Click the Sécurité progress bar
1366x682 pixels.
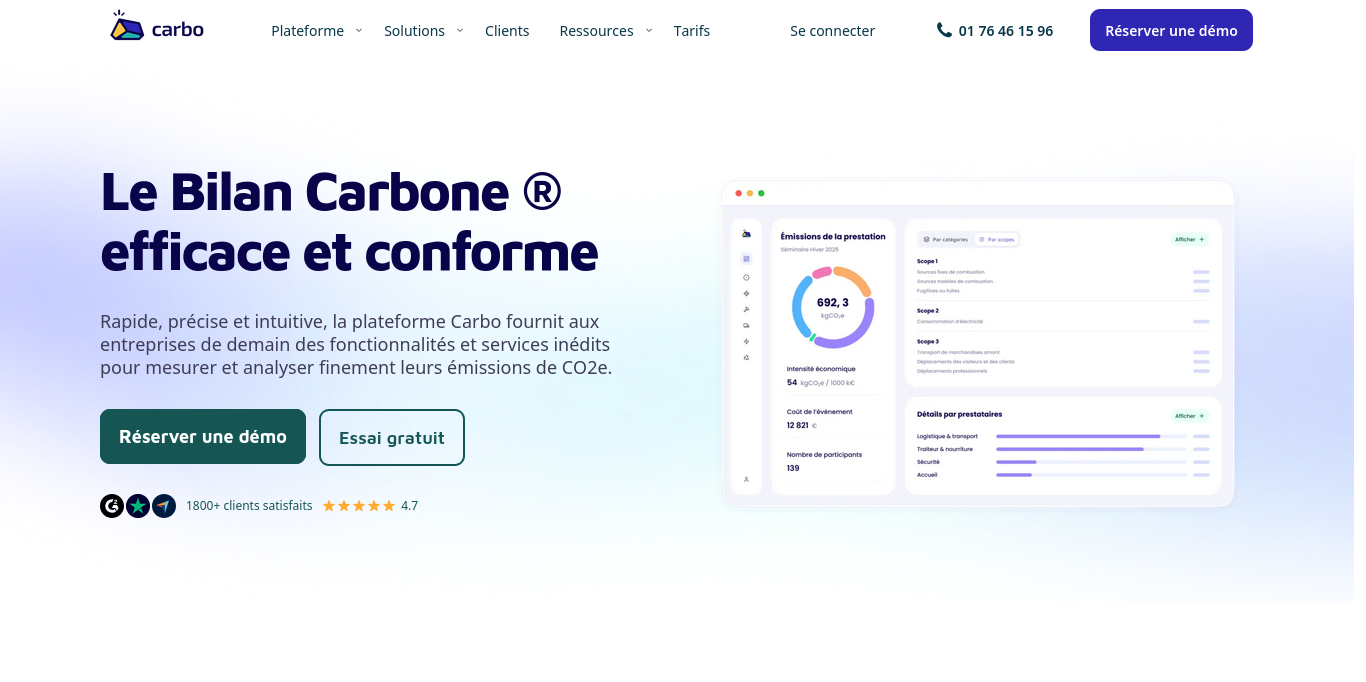tap(1091, 462)
